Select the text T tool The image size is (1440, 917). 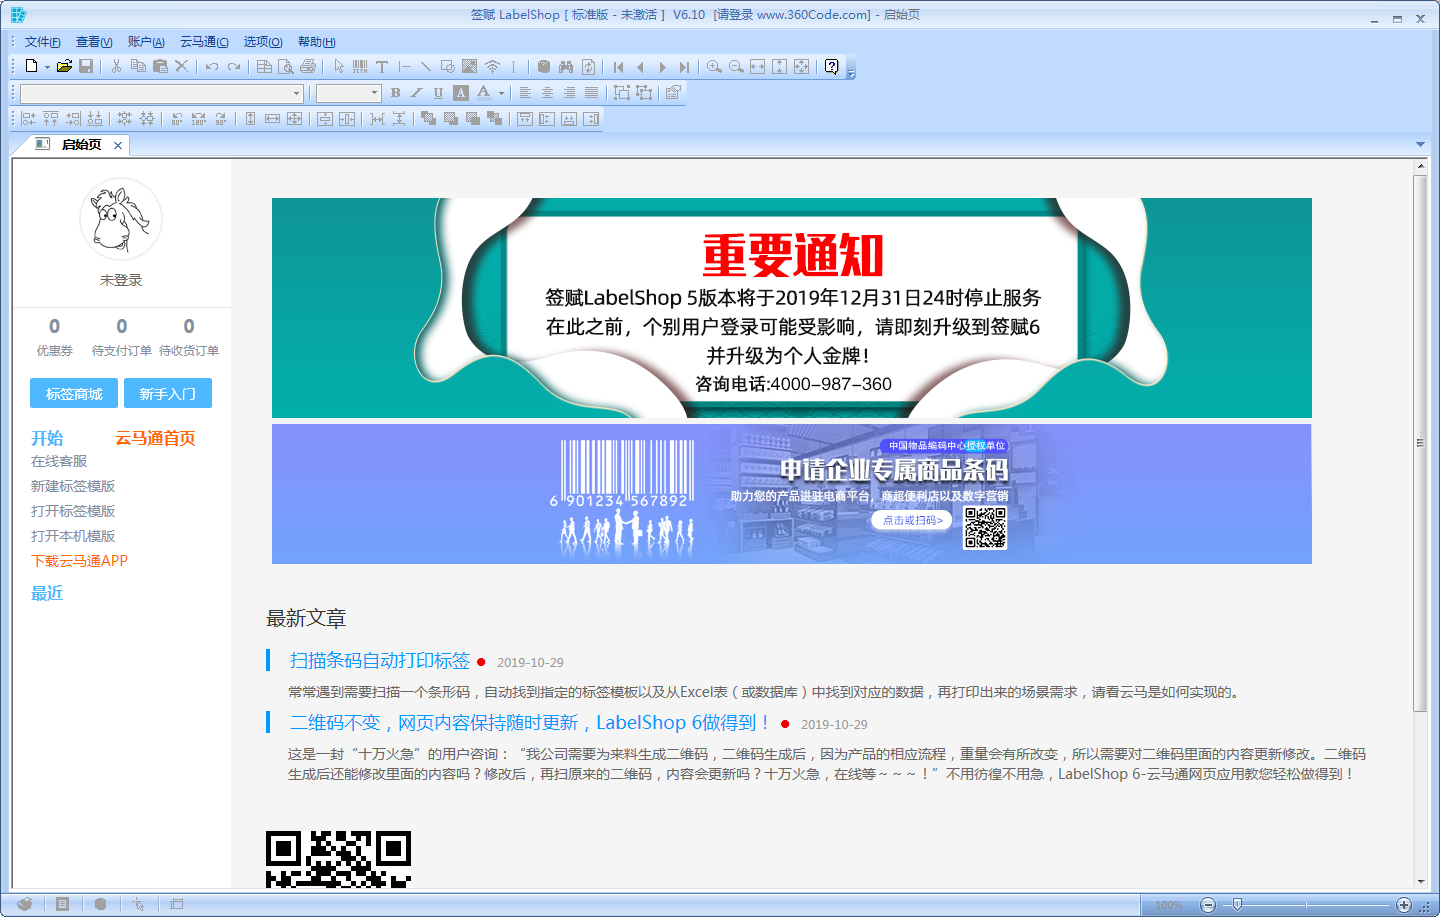tap(382, 67)
